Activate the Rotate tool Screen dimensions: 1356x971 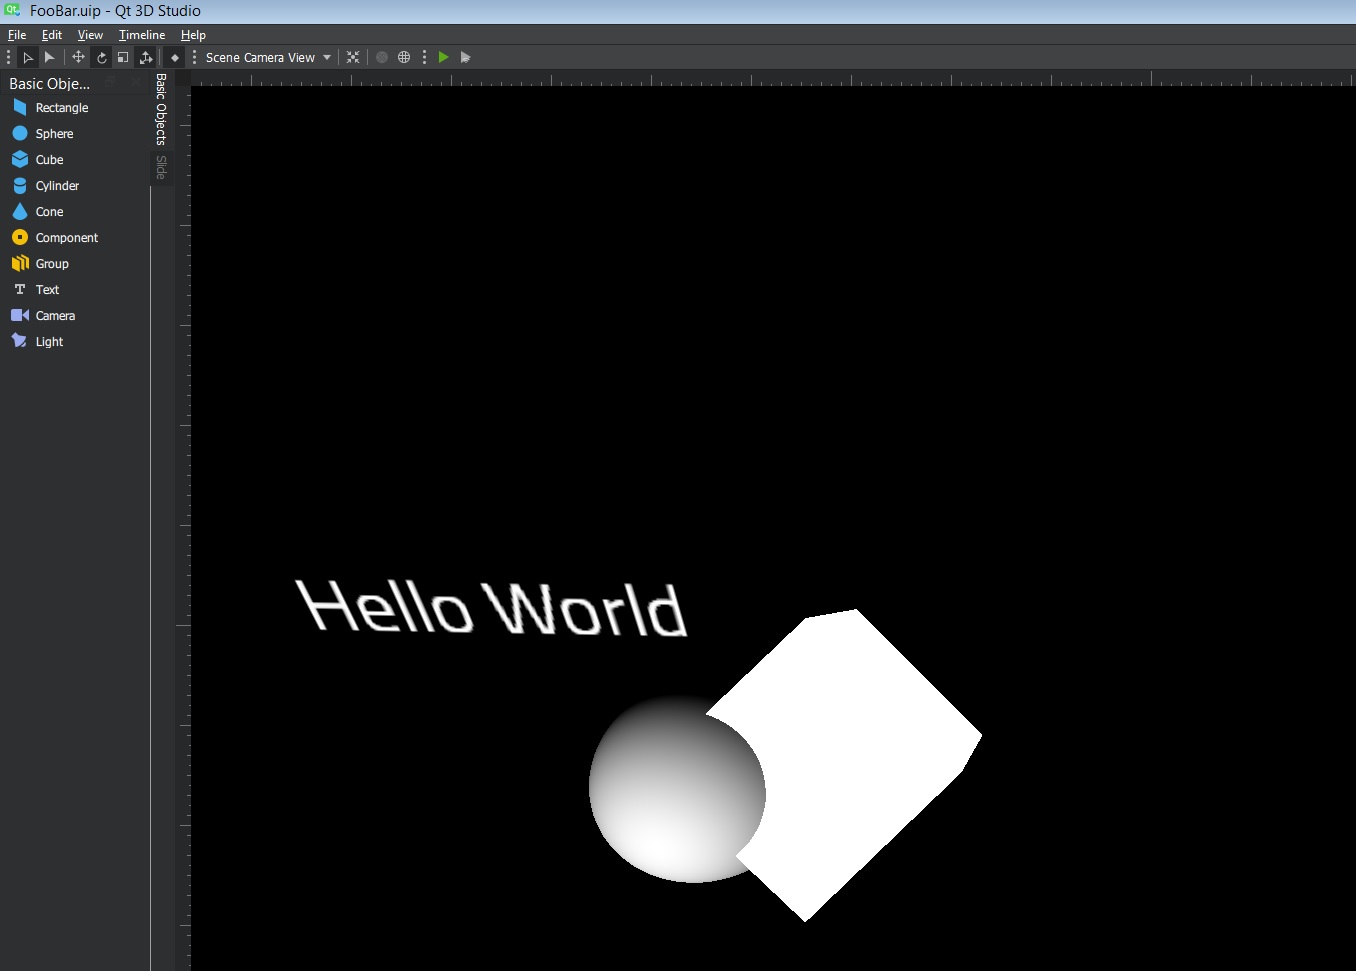tap(101, 58)
